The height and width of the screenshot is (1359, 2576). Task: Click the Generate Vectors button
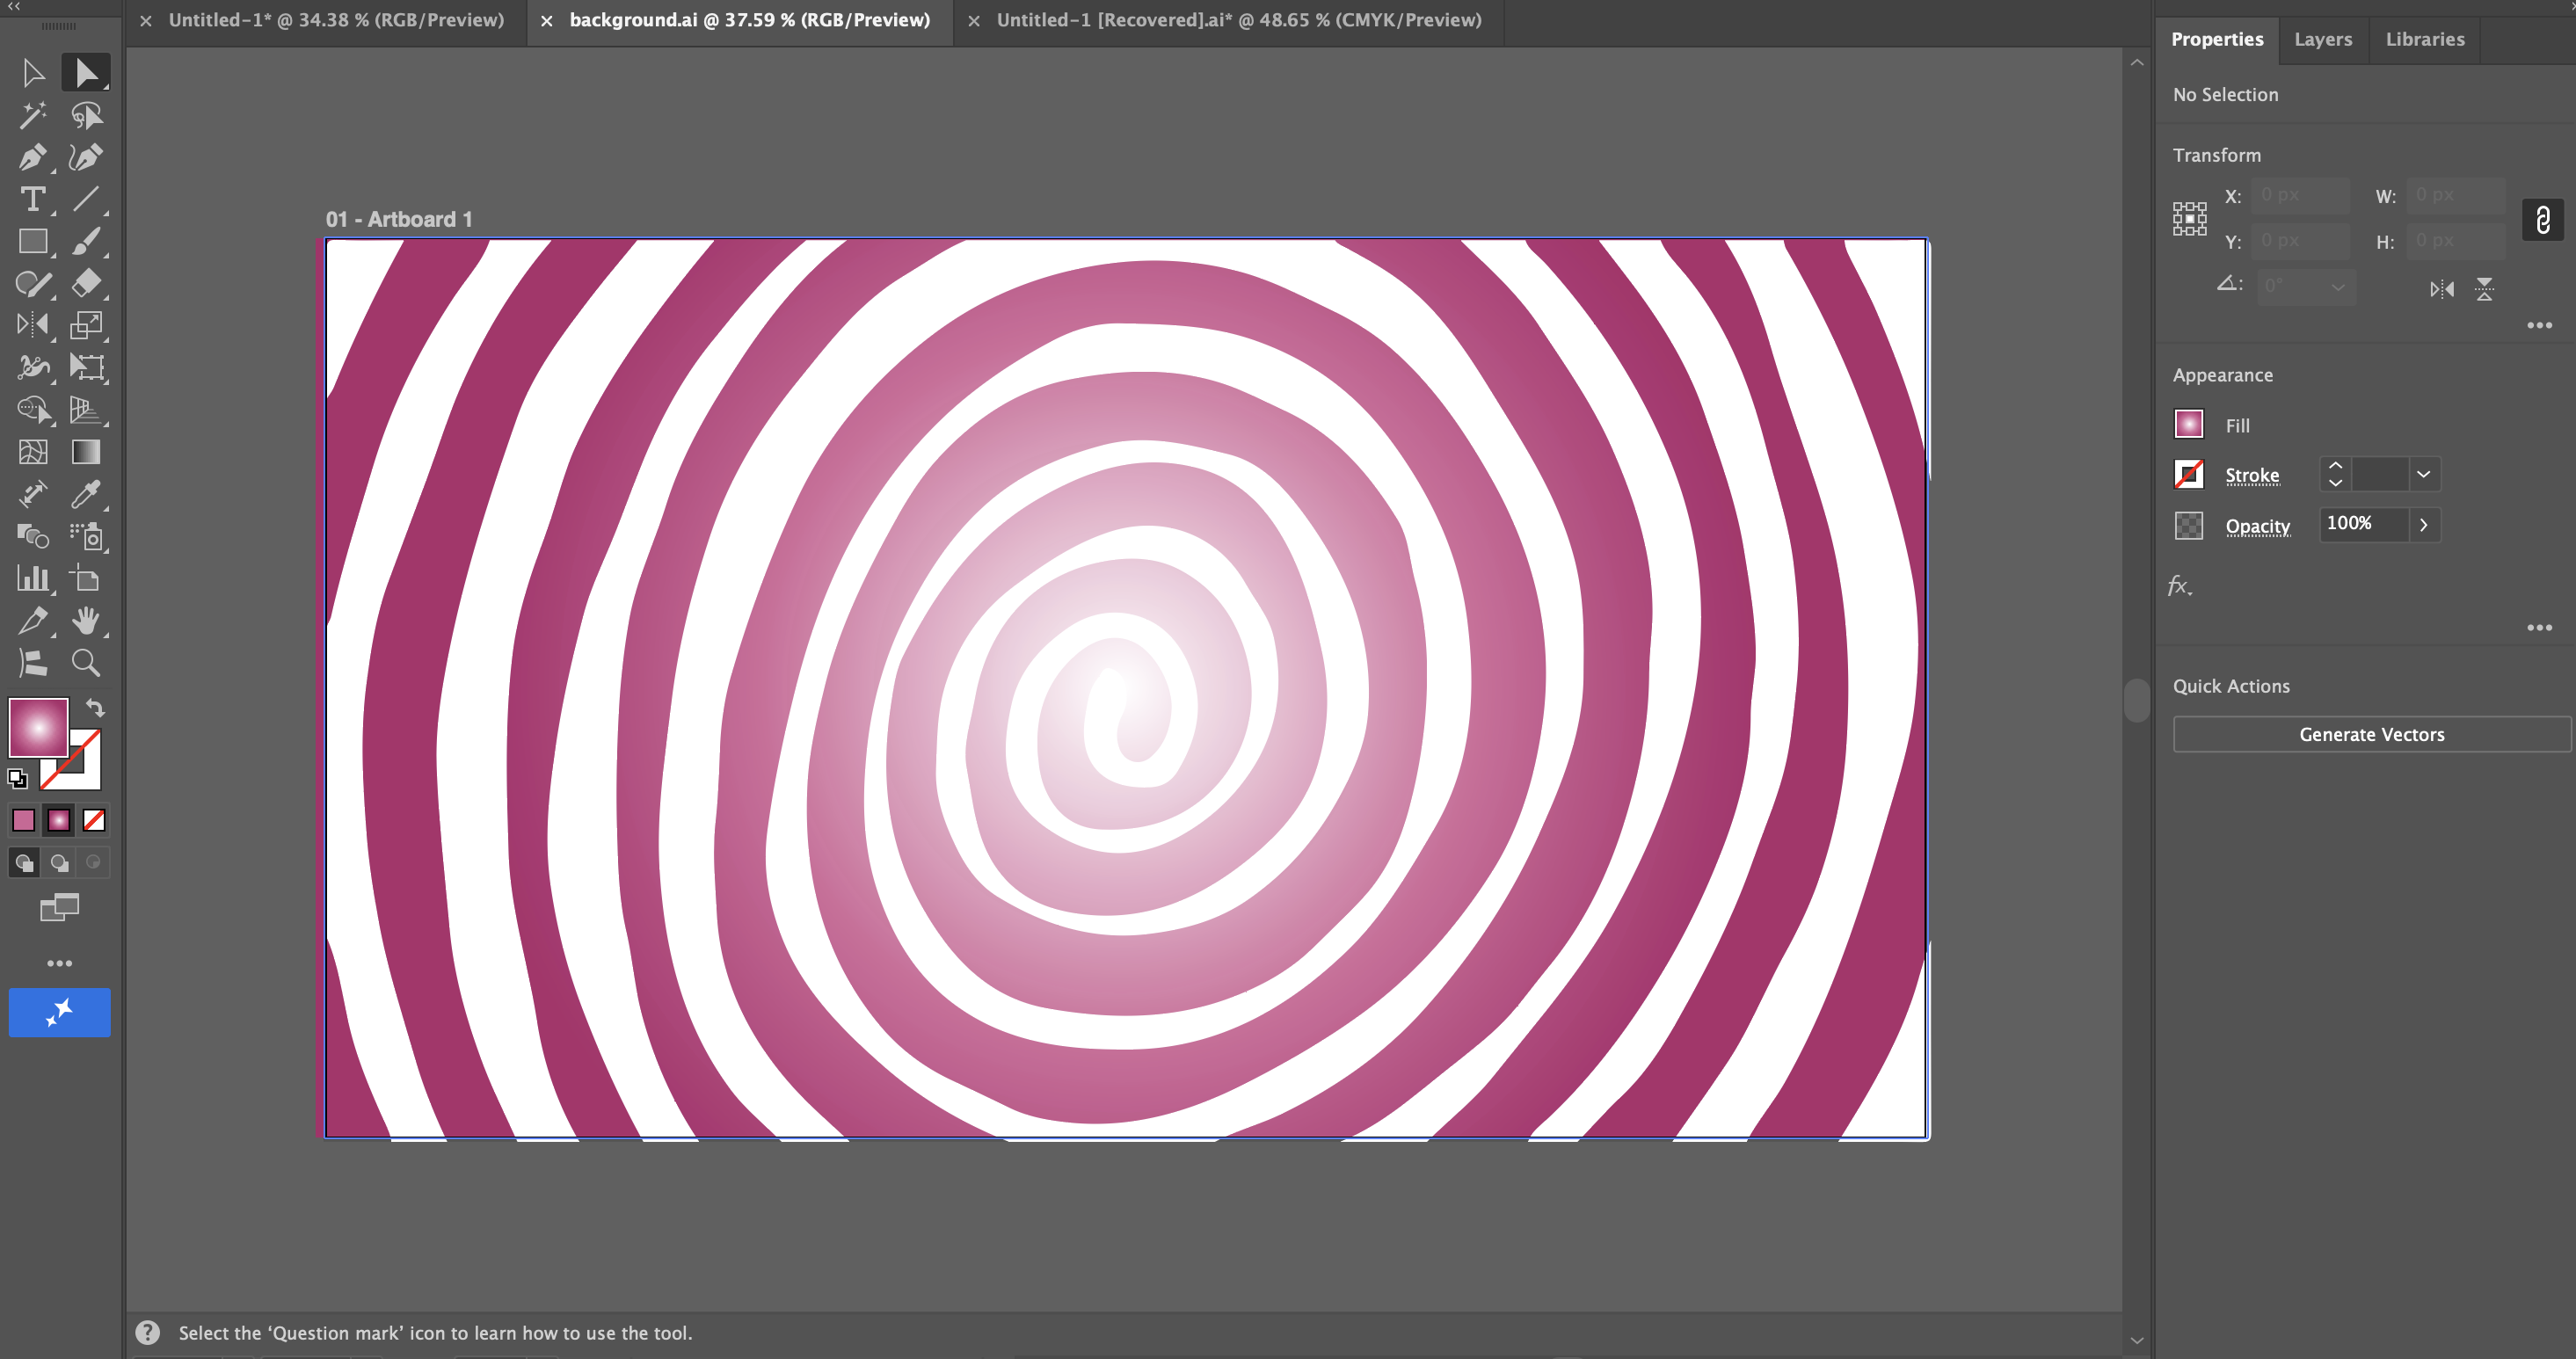point(2371,734)
